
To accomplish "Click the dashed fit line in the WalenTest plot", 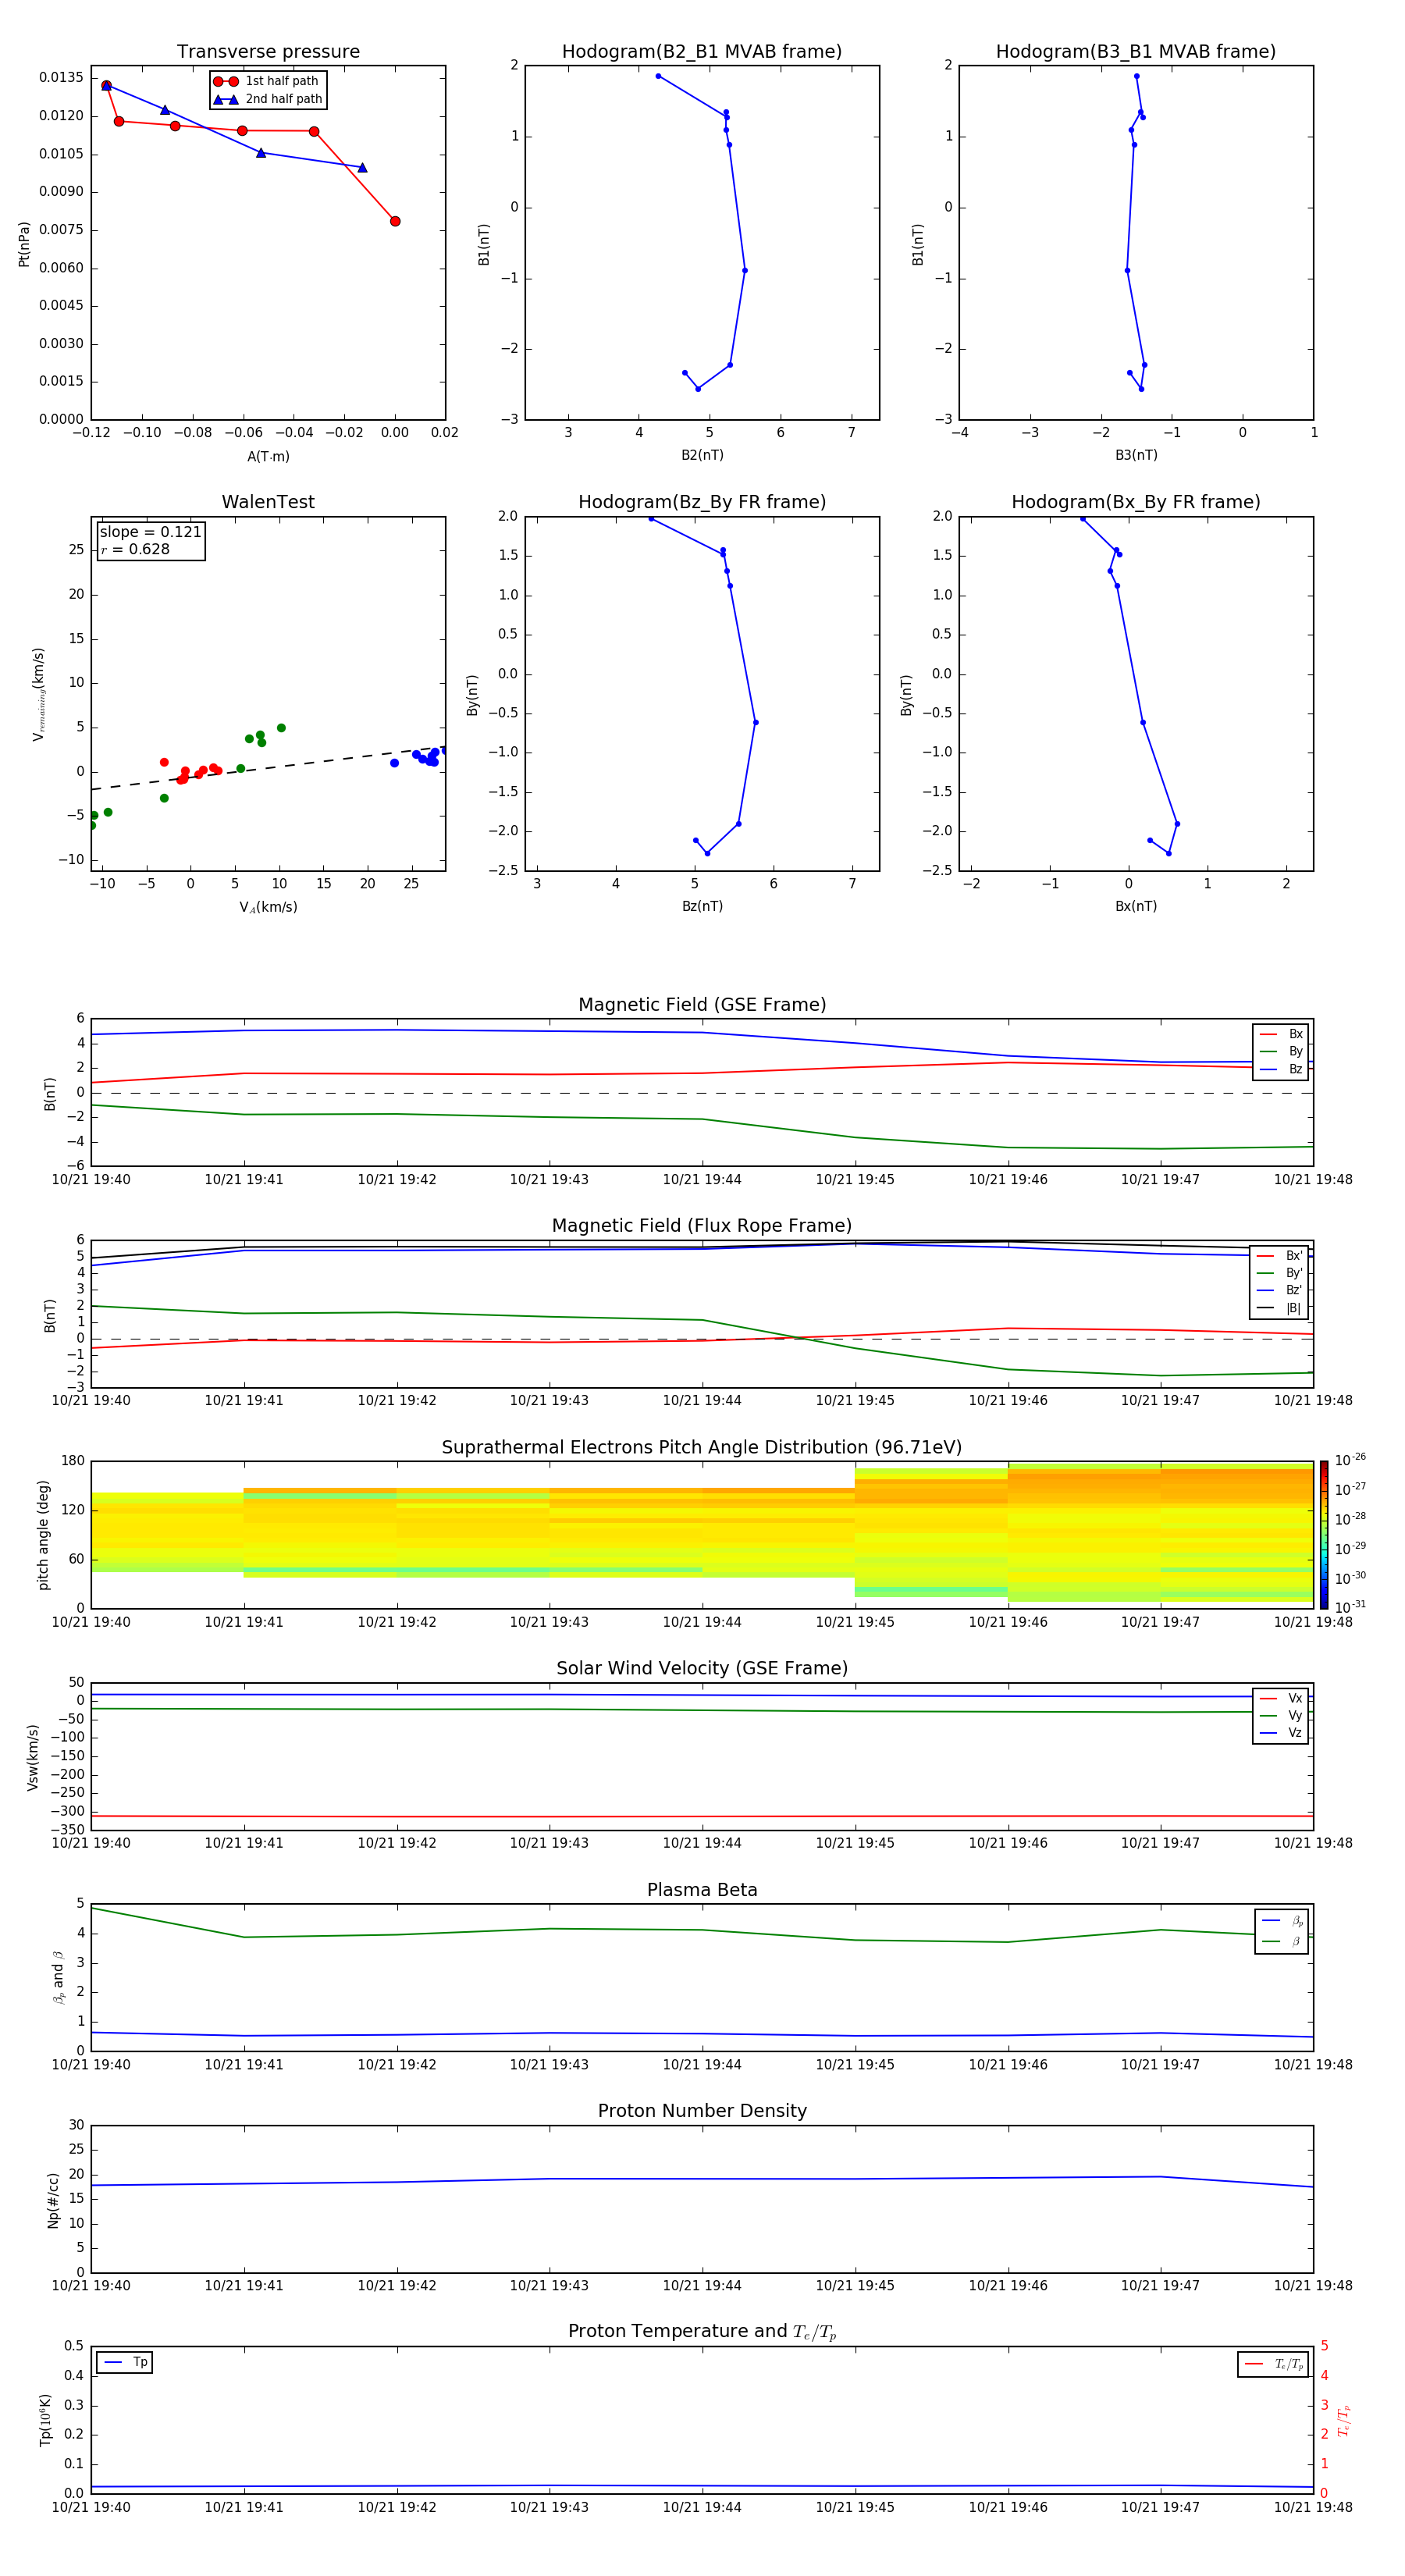I will tap(268, 767).
